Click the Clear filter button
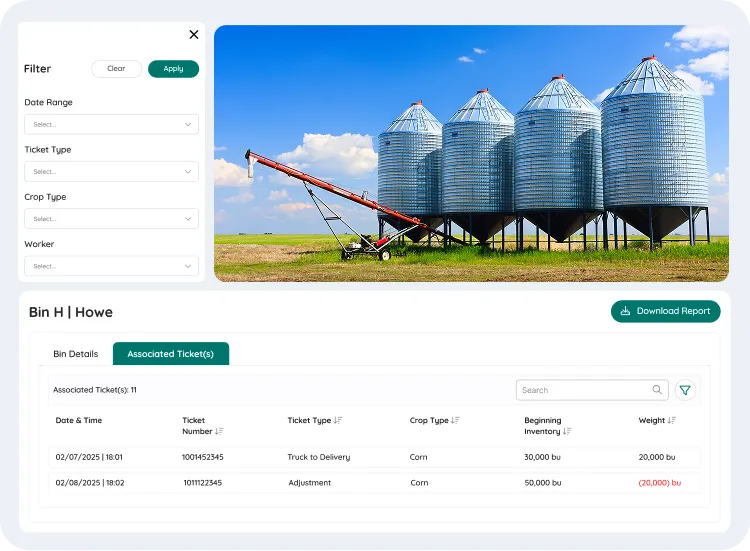 pyautogui.click(x=116, y=68)
